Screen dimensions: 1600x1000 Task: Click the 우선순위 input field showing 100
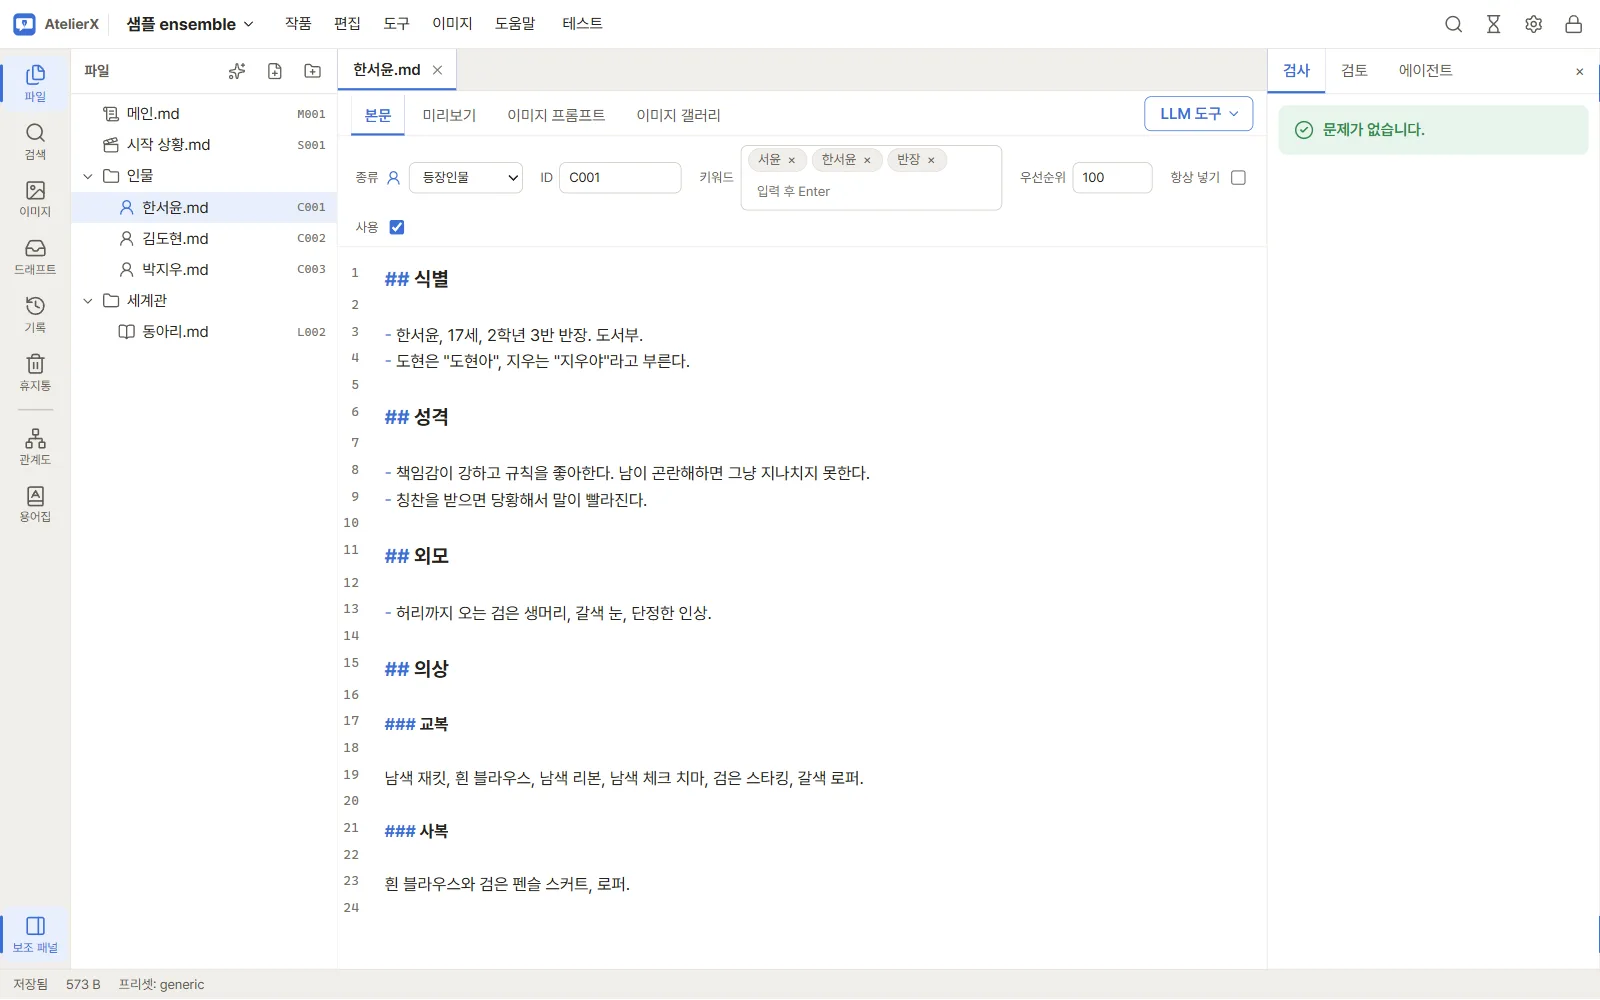pyautogui.click(x=1112, y=177)
